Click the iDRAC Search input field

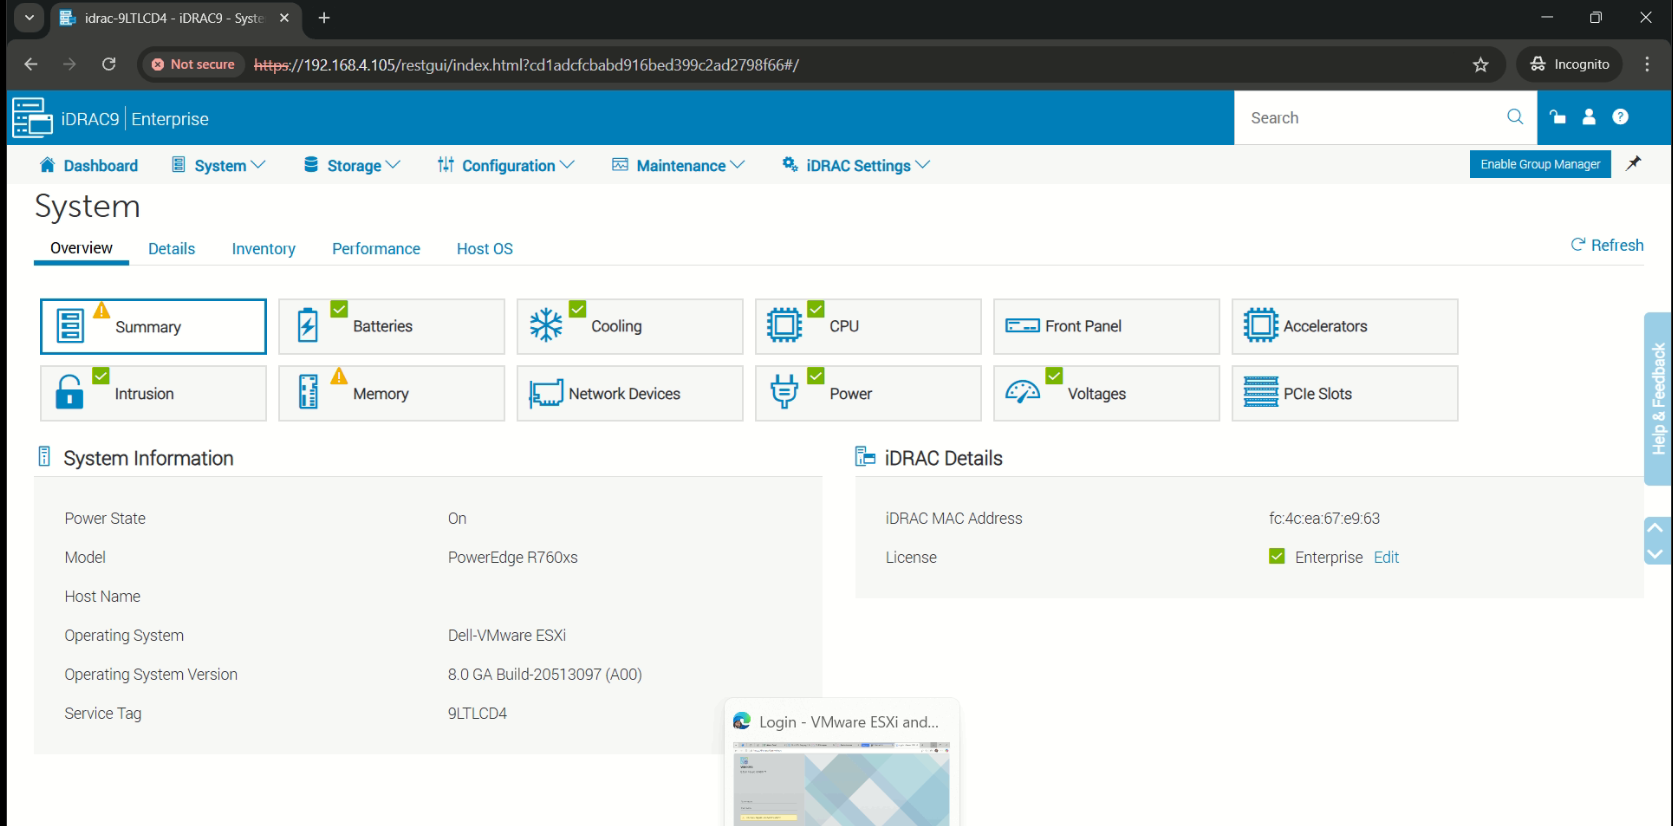coord(1370,118)
